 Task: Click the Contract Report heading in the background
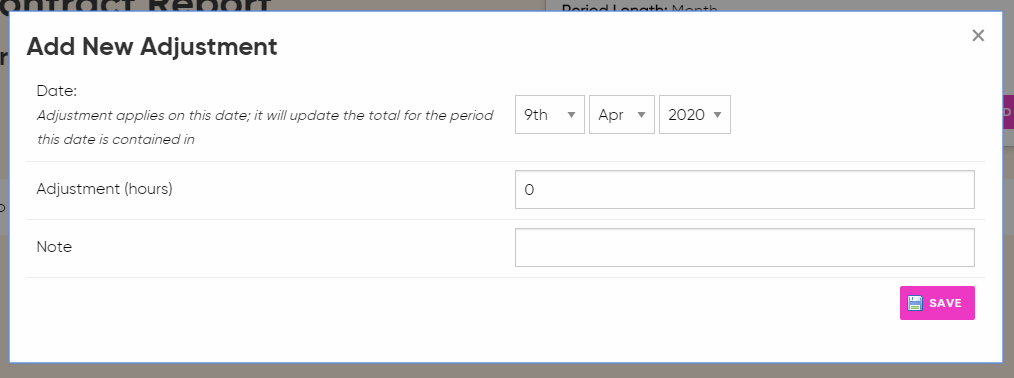tap(136, 6)
